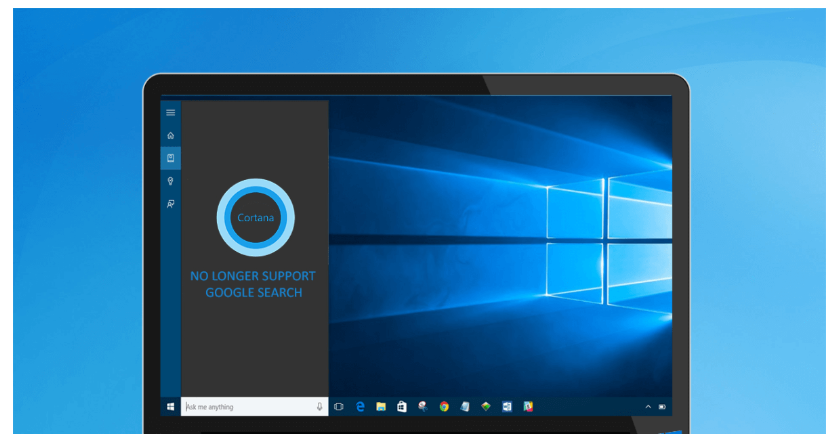Image resolution: width=829 pixels, height=434 pixels.
Task: Show hidden system tray icons
Action: (648, 407)
